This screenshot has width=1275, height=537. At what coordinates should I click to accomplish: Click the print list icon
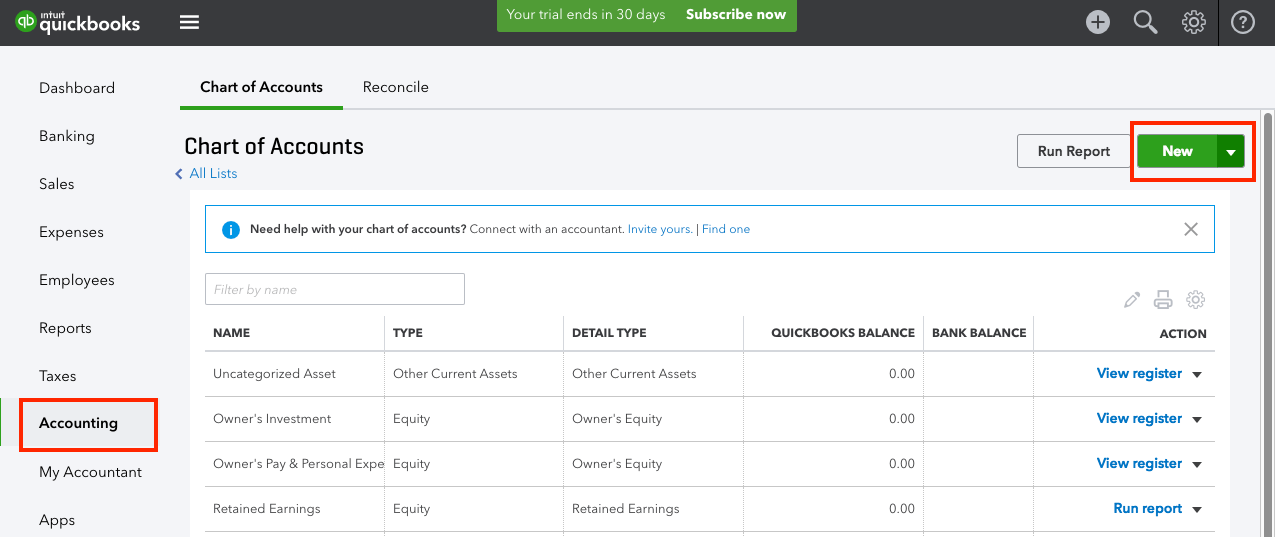click(x=1163, y=299)
